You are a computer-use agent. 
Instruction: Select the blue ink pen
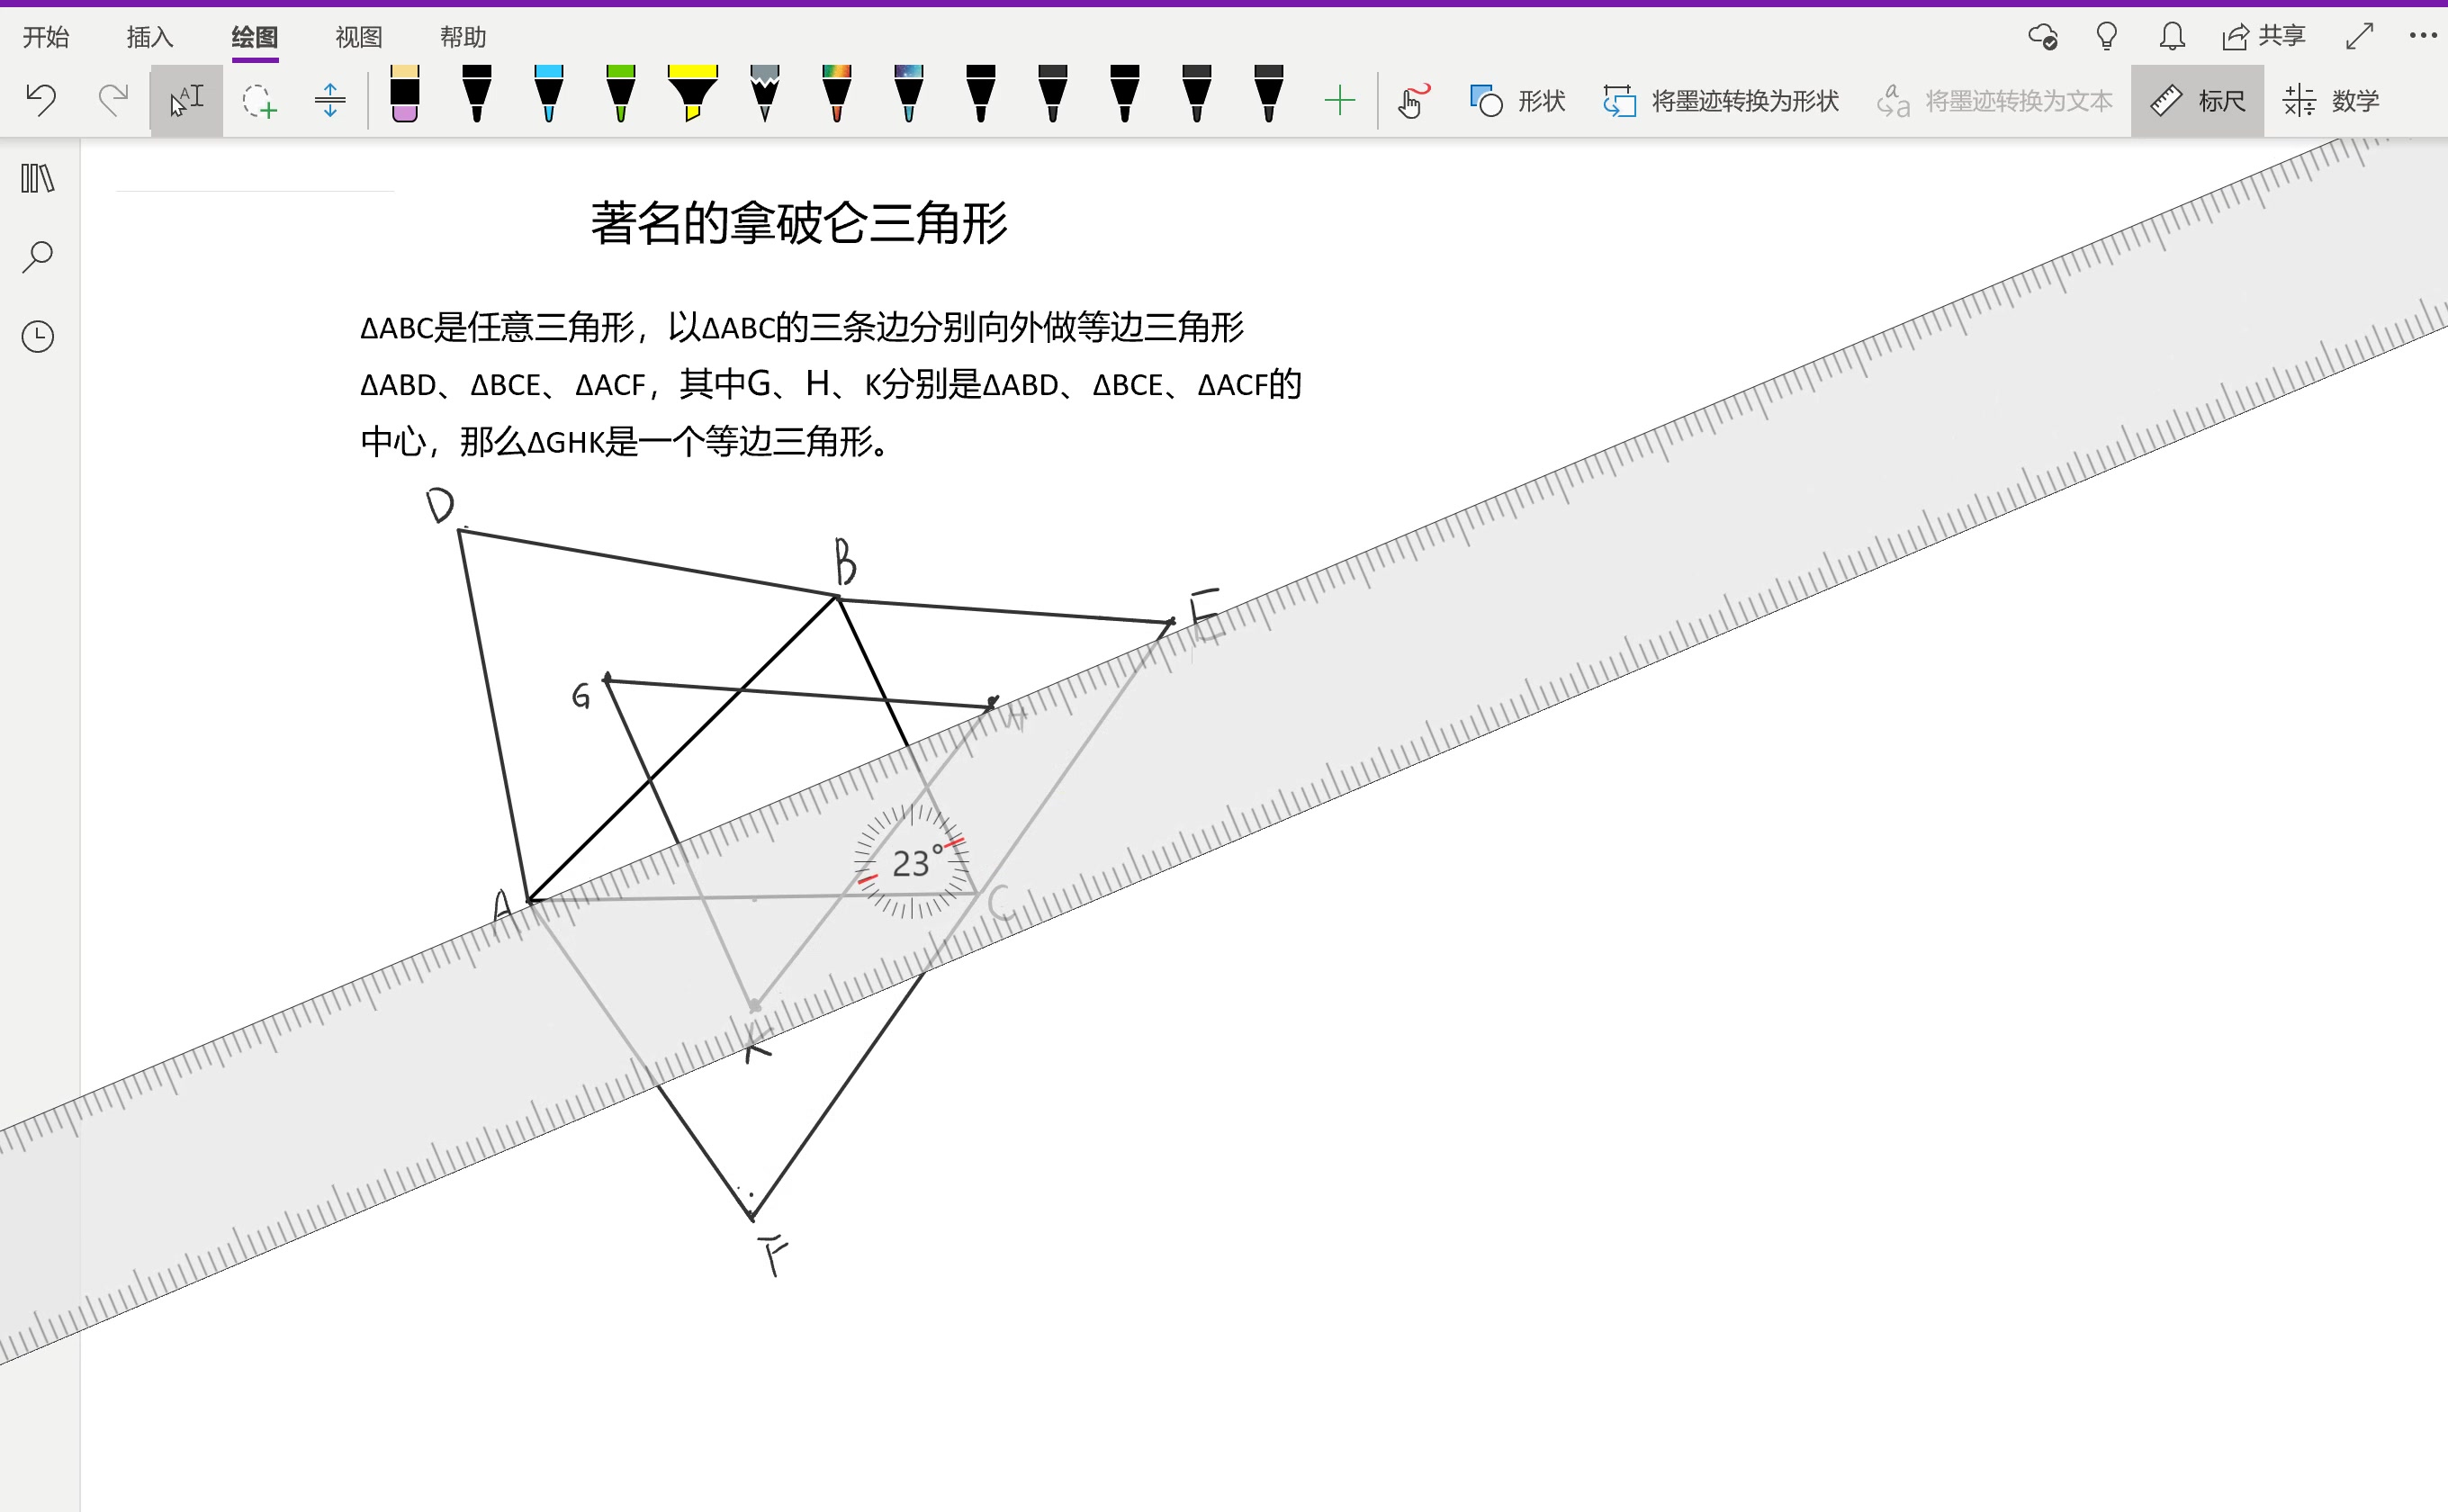click(x=548, y=97)
